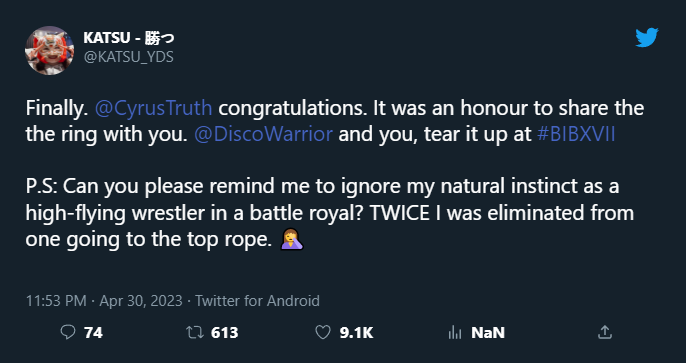Click the NaN views count
The height and width of the screenshot is (363, 686).
click(488, 333)
